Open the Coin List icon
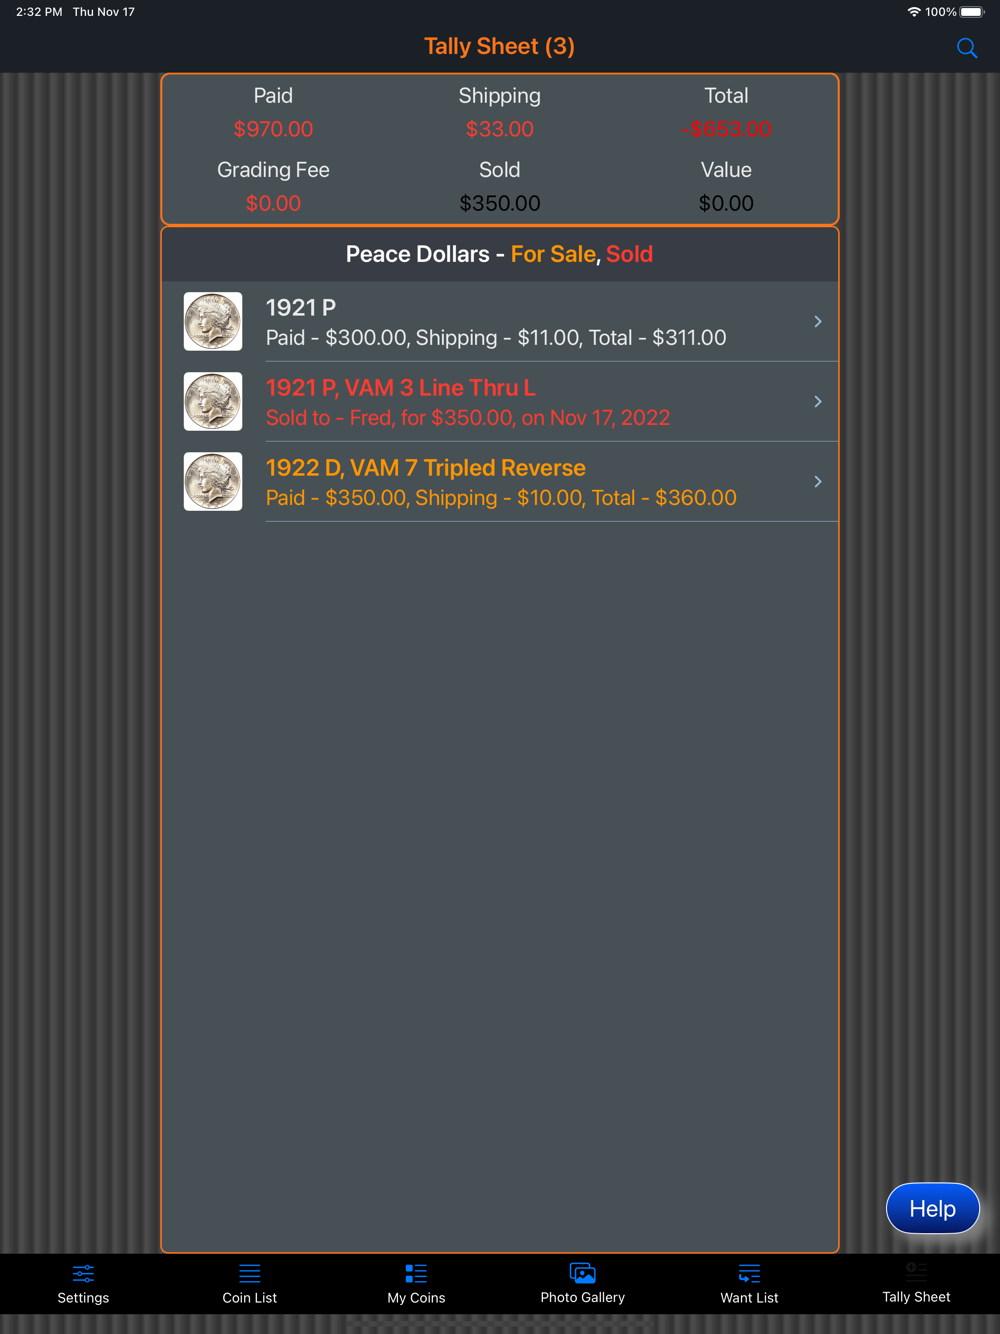Screen dimensions: 1000x1334 [249, 1273]
